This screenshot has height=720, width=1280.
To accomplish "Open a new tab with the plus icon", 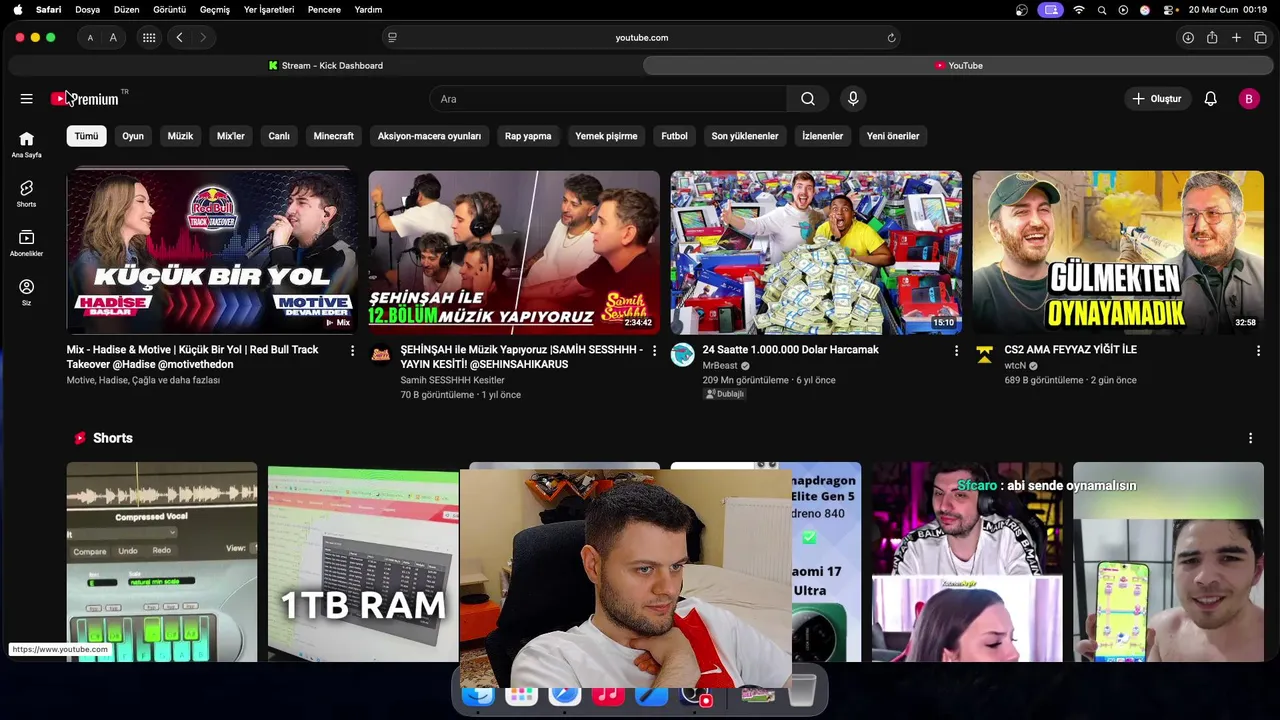I will [x=1236, y=38].
